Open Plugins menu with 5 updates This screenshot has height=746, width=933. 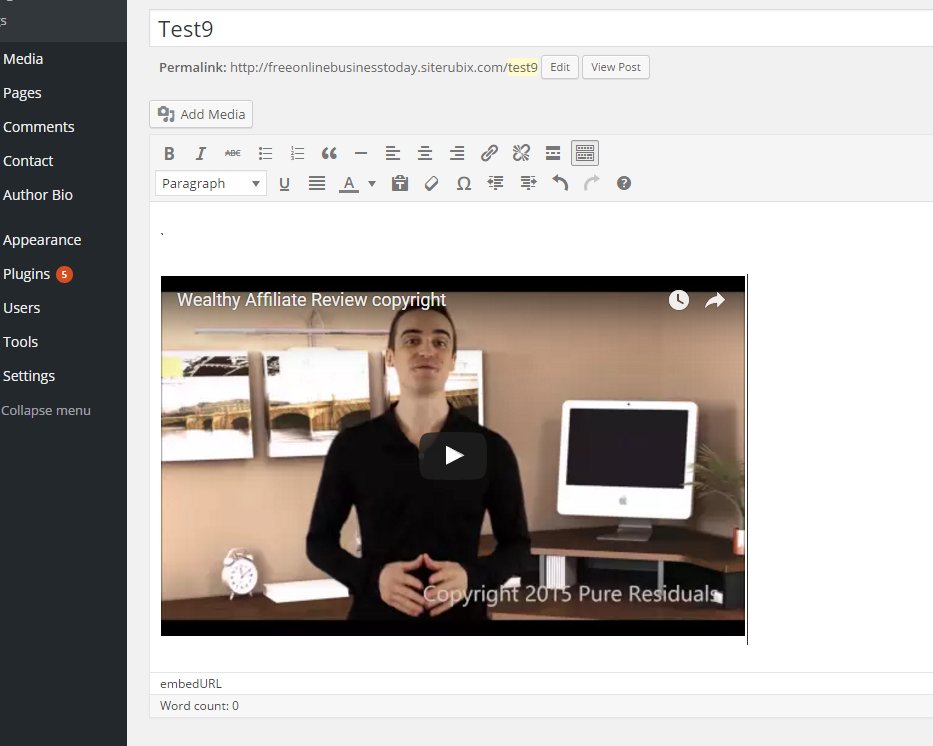[x=37, y=274]
